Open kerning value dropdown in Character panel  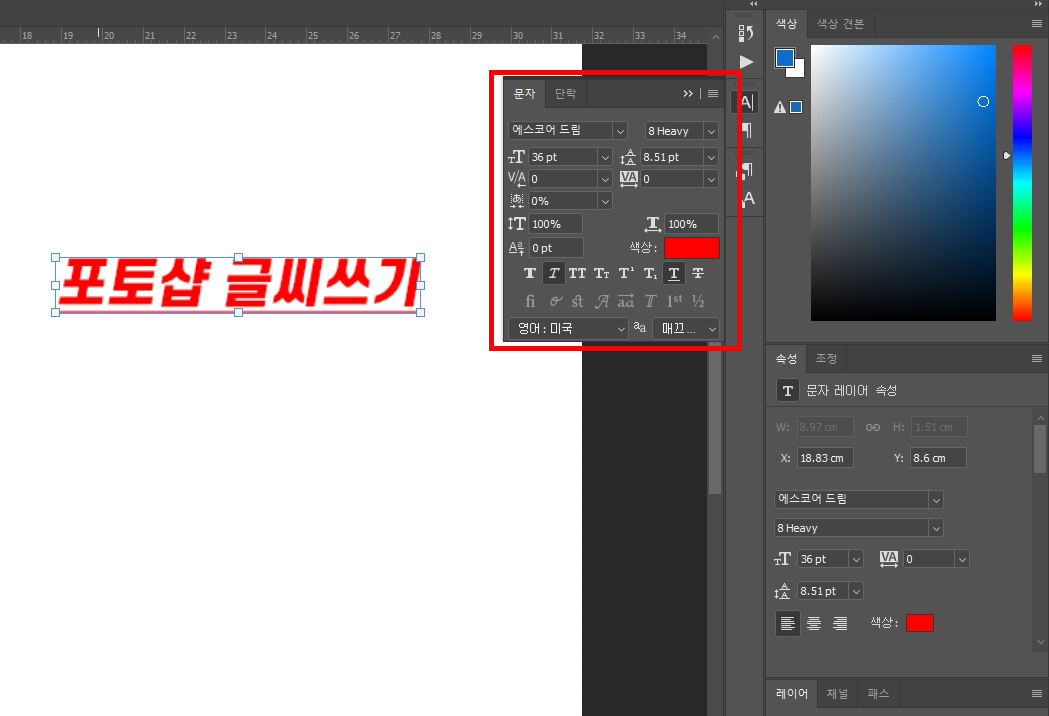605,179
